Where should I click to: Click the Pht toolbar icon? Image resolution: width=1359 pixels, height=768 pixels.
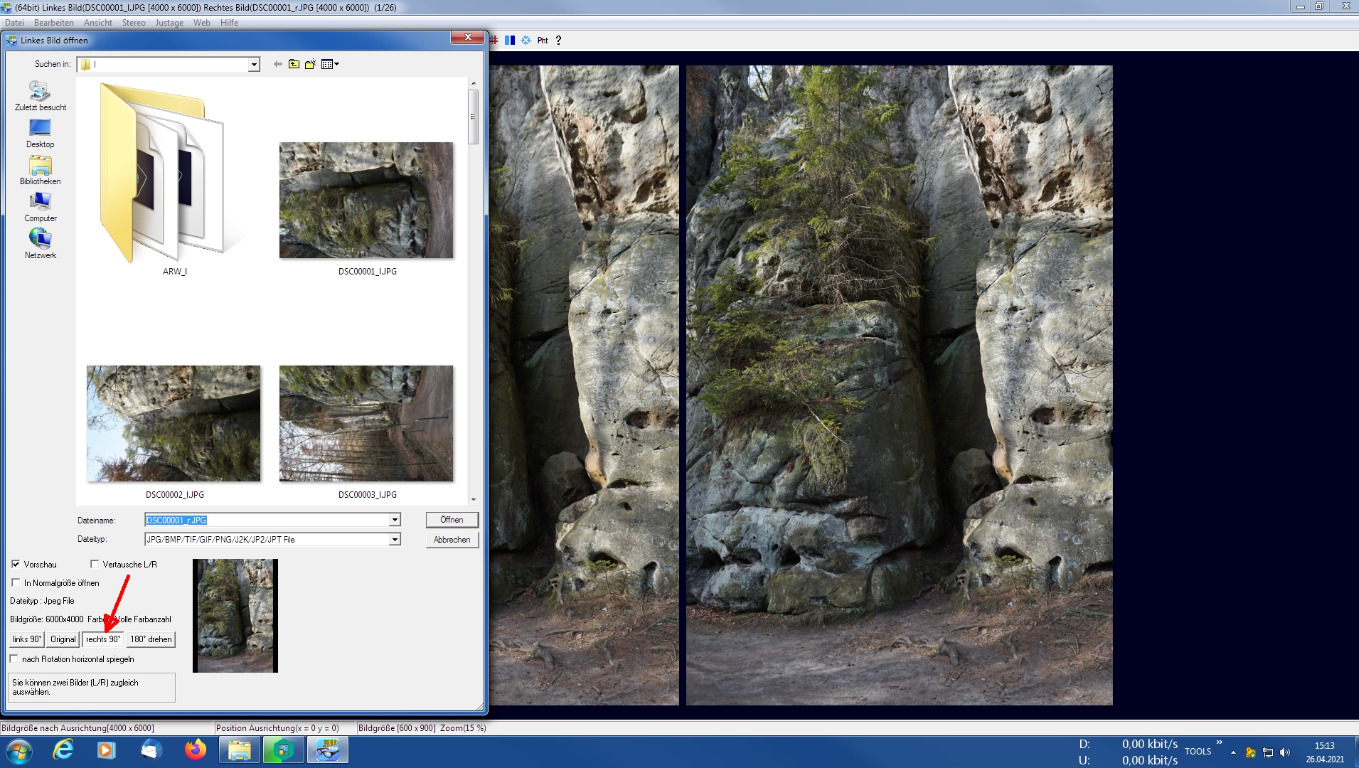(542, 40)
